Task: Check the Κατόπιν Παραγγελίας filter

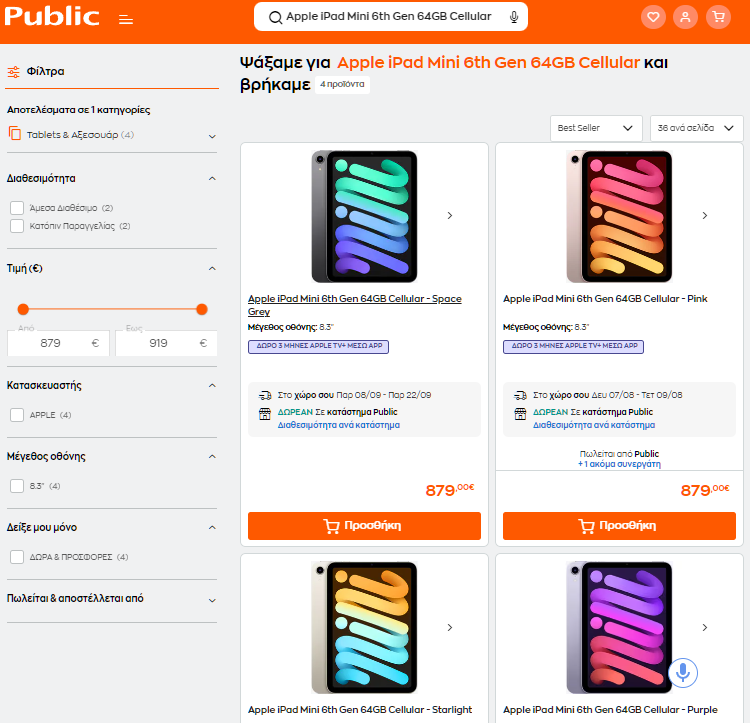Action: click(17, 226)
